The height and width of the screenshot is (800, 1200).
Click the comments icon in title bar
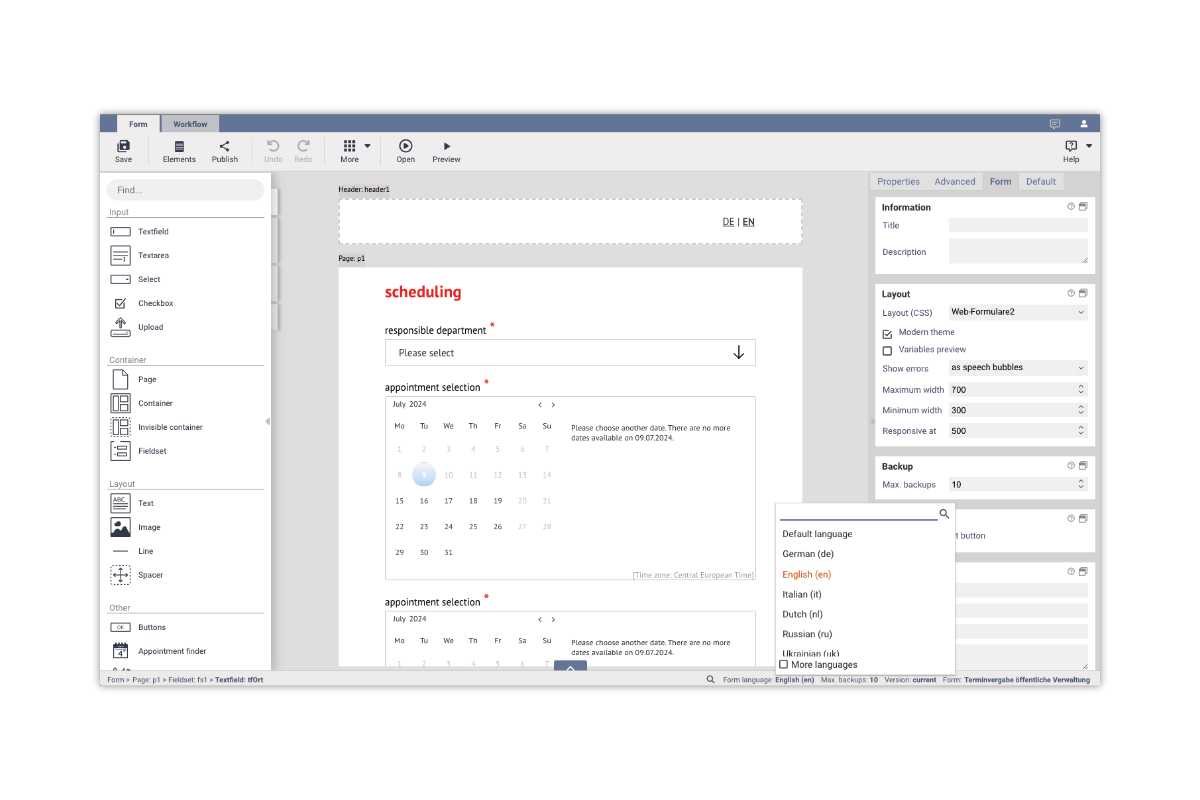coord(1055,124)
